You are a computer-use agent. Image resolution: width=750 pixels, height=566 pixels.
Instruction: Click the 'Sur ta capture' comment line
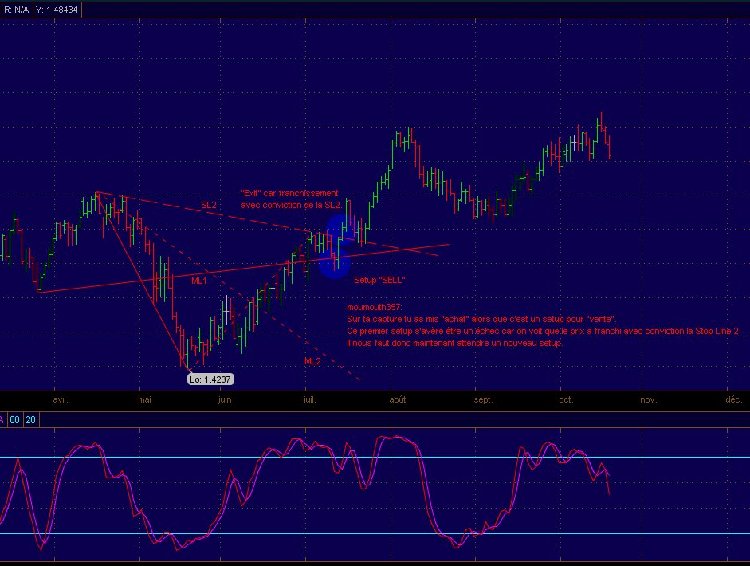[482, 319]
